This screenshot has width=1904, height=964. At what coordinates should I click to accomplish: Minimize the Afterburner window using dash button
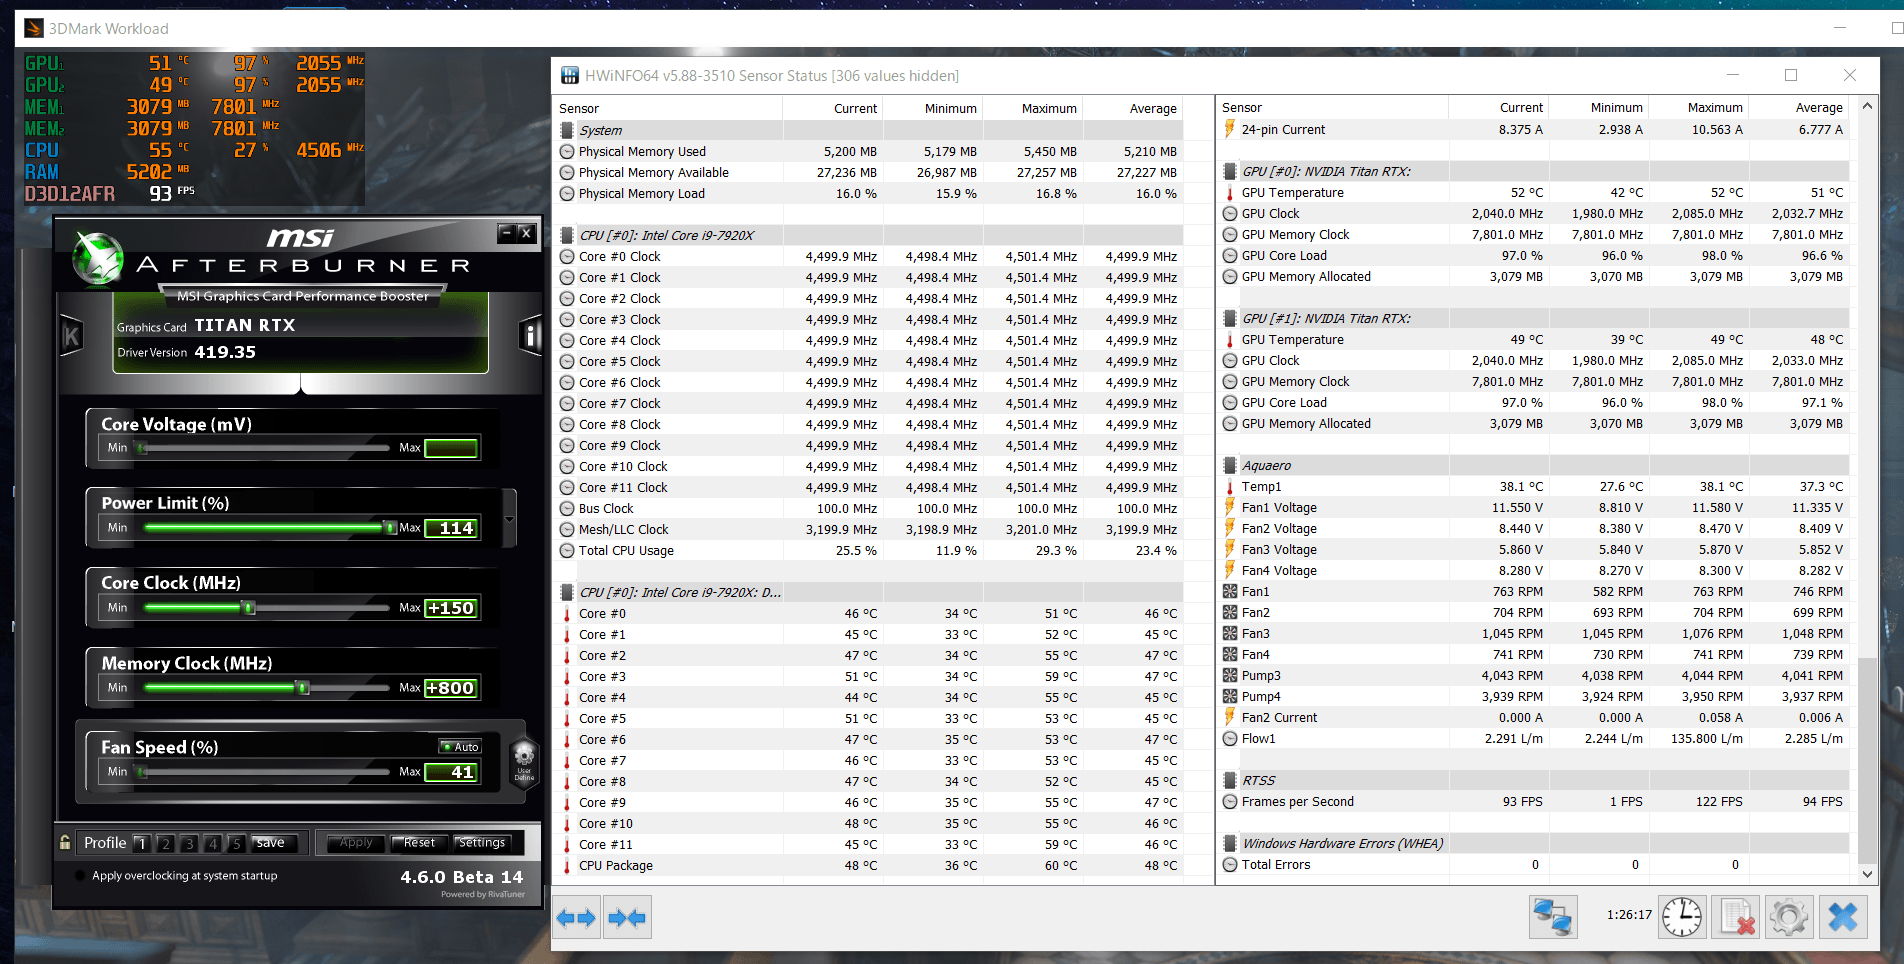507,233
